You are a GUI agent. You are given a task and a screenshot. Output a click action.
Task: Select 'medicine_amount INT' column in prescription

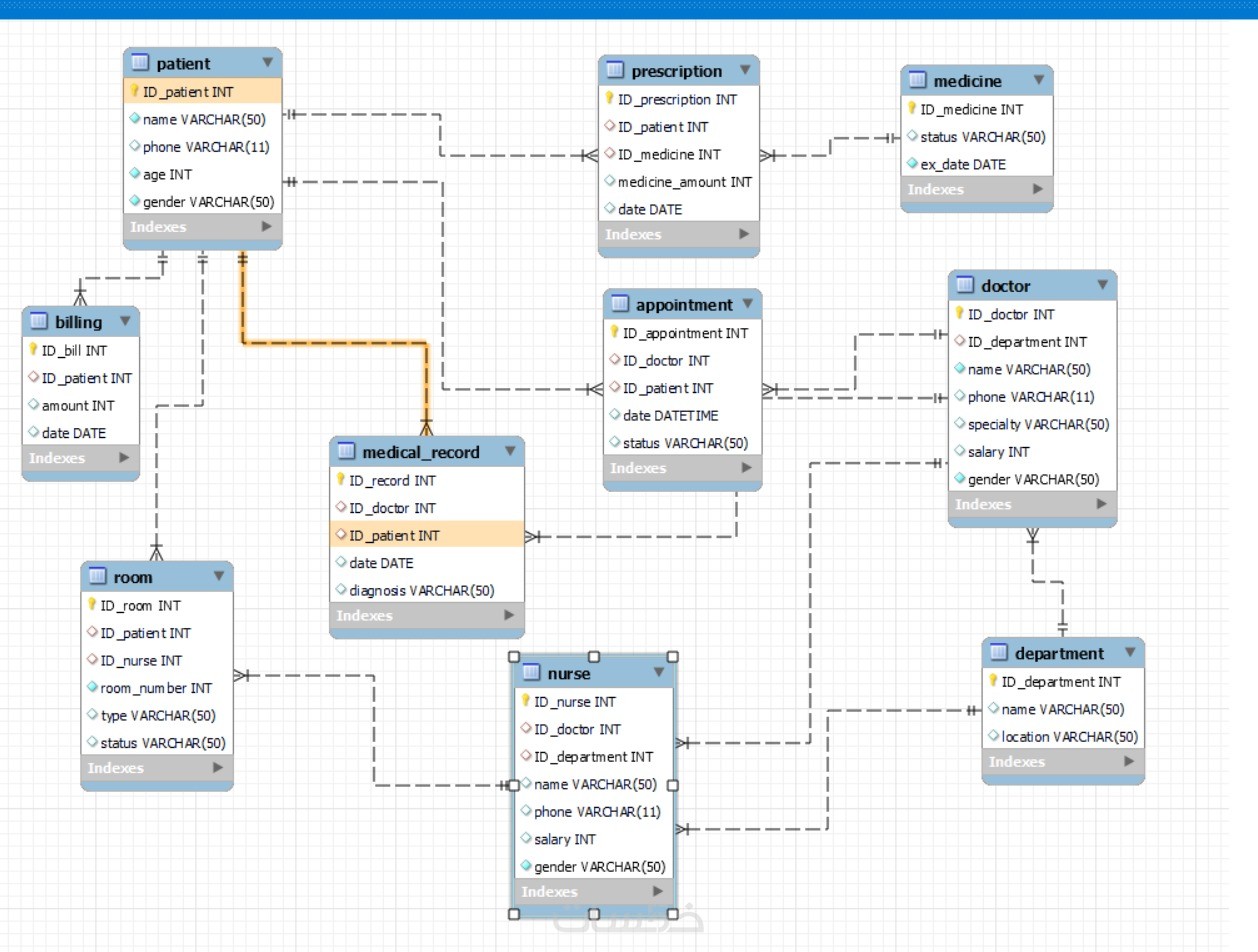click(x=679, y=182)
